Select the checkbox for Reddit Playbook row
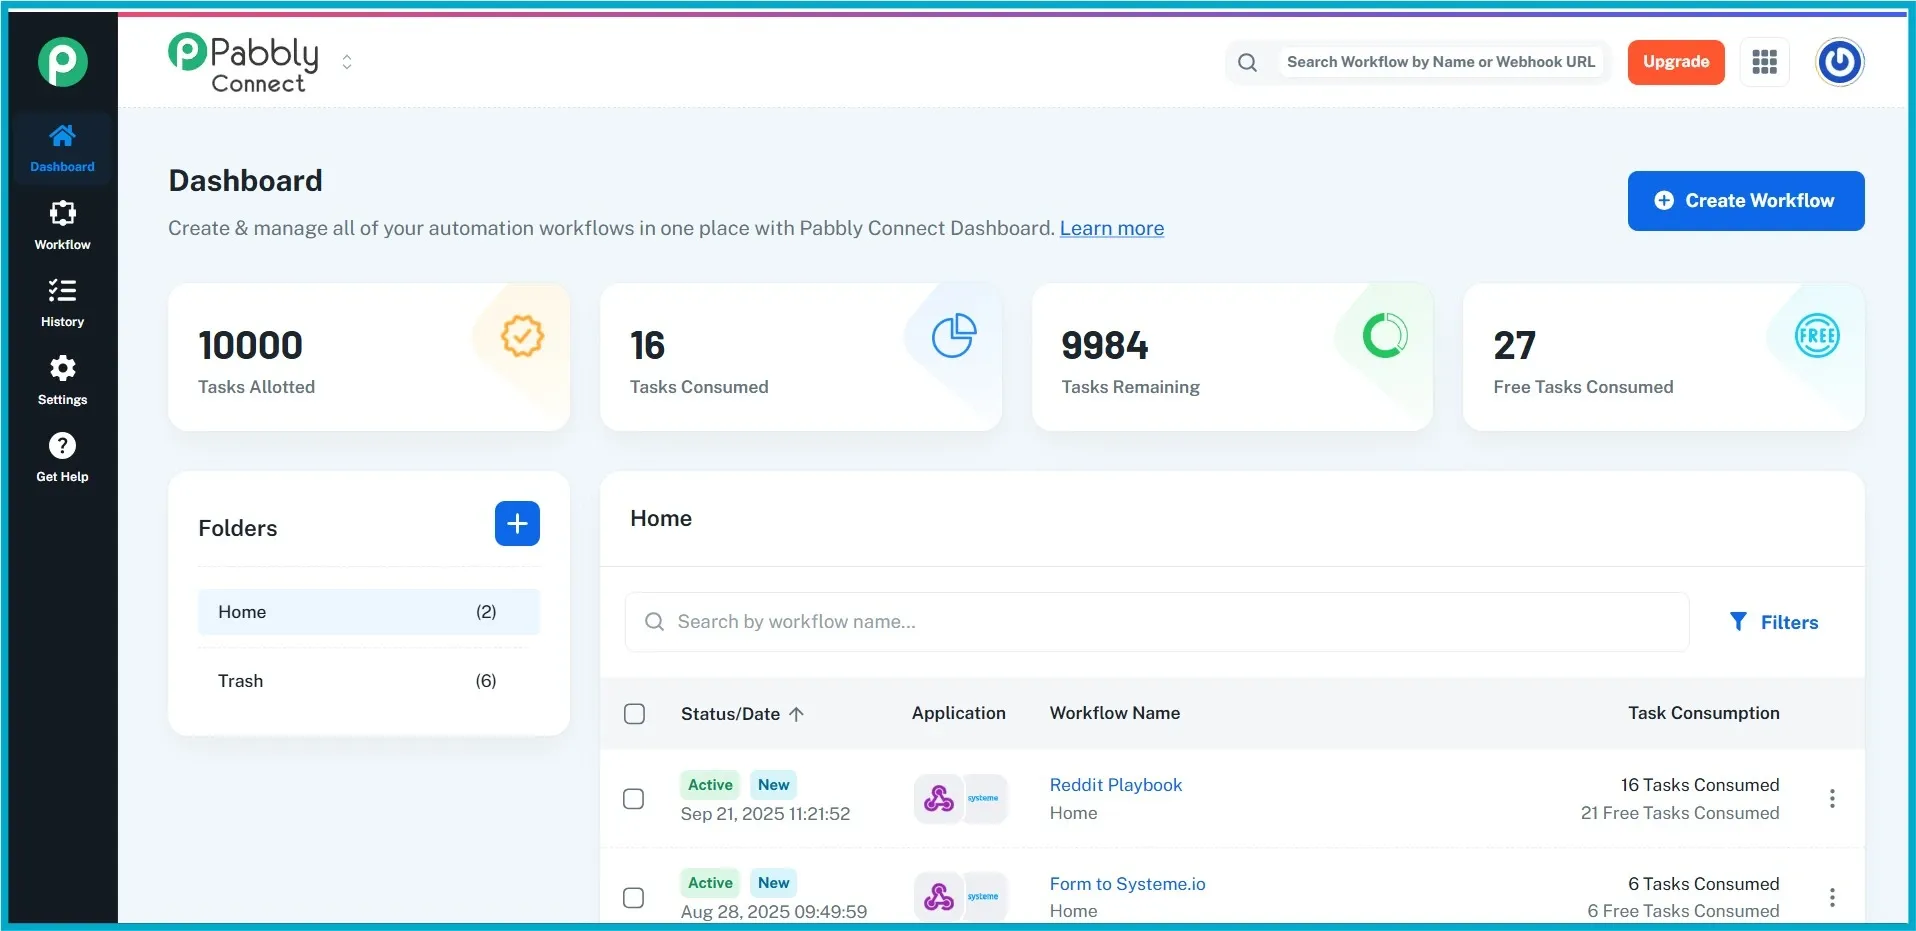 pos(634,798)
